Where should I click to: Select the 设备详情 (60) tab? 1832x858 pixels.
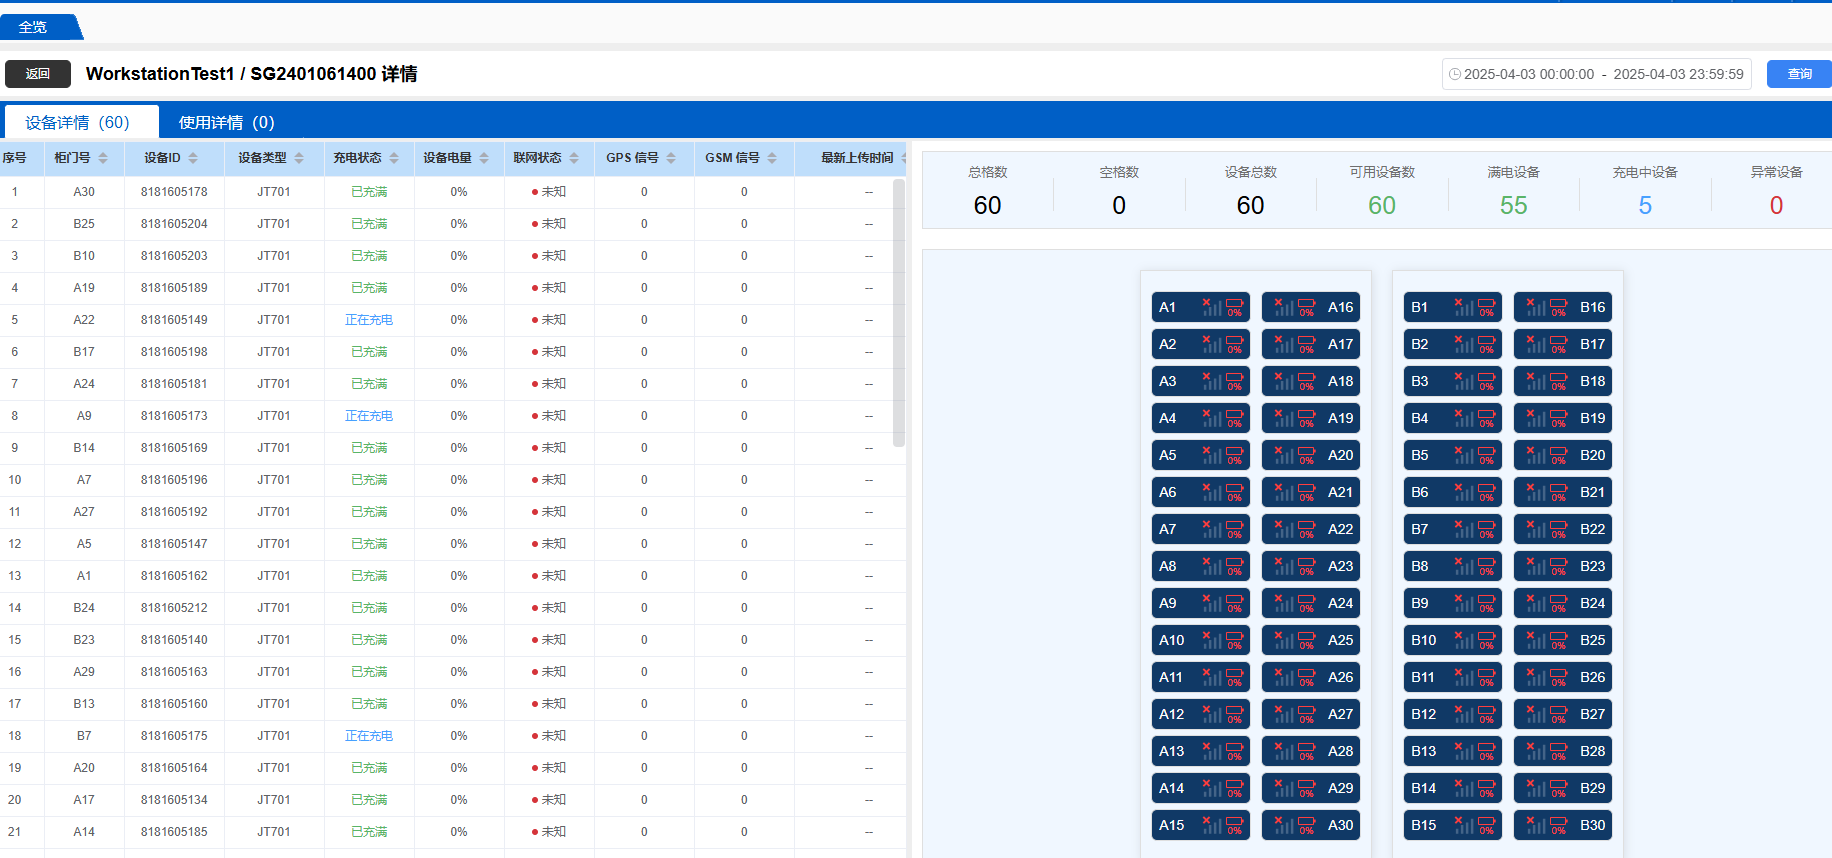click(78, 122)
